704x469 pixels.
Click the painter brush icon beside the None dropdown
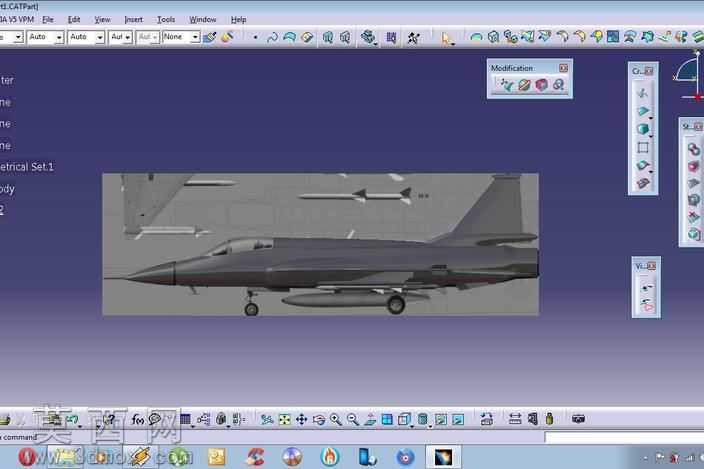pos(210,37)
